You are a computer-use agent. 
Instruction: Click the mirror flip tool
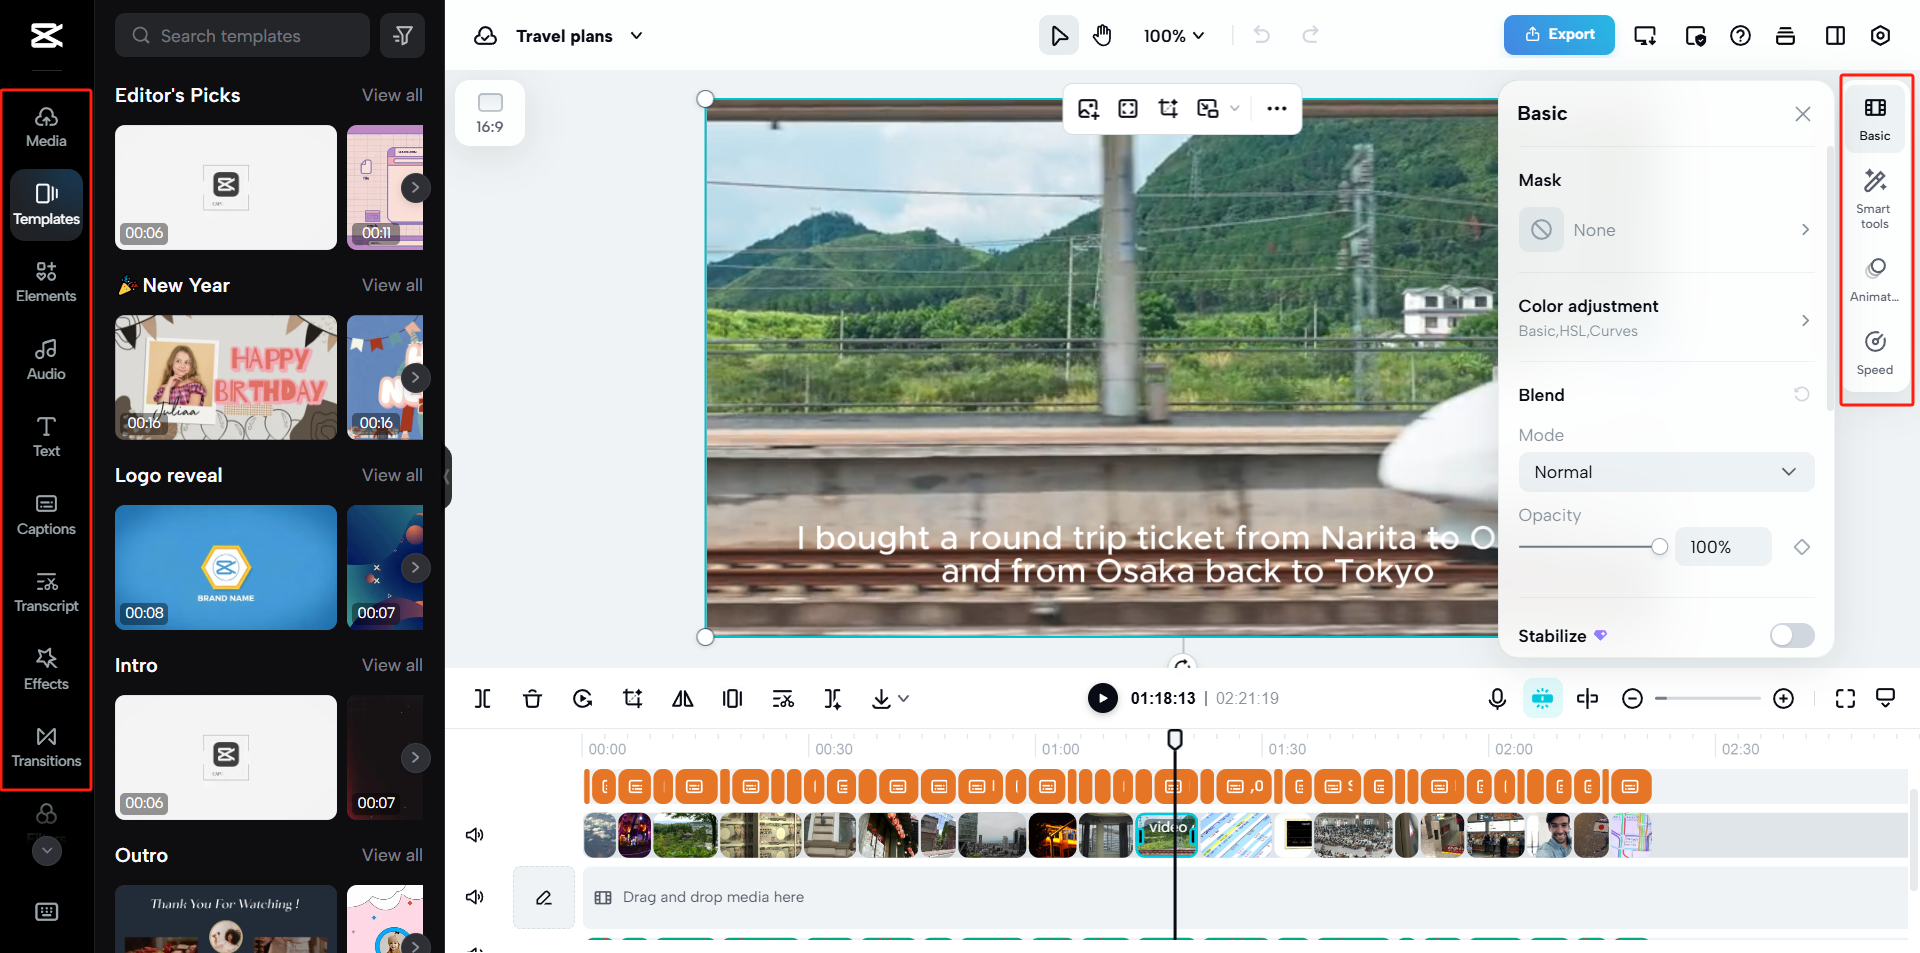coord(683,699)
